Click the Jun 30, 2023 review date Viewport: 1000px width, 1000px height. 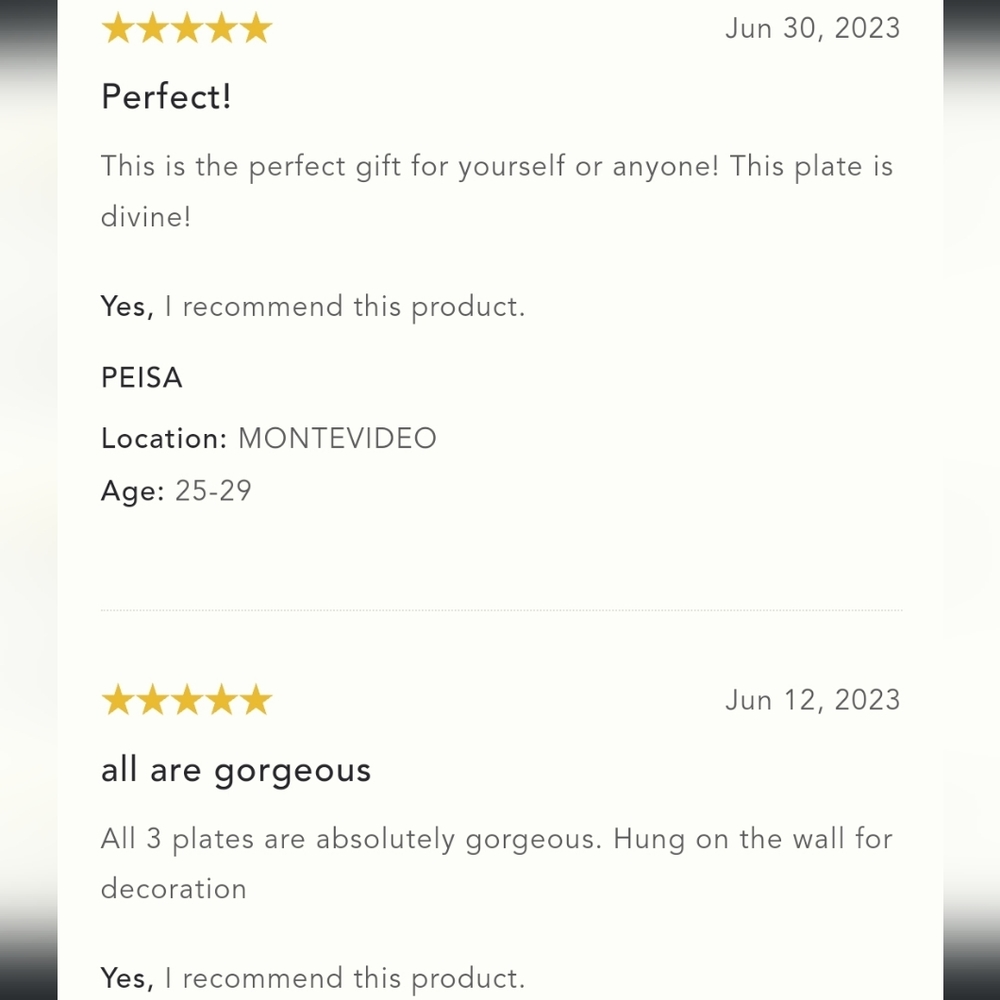(x=812, y=29)
